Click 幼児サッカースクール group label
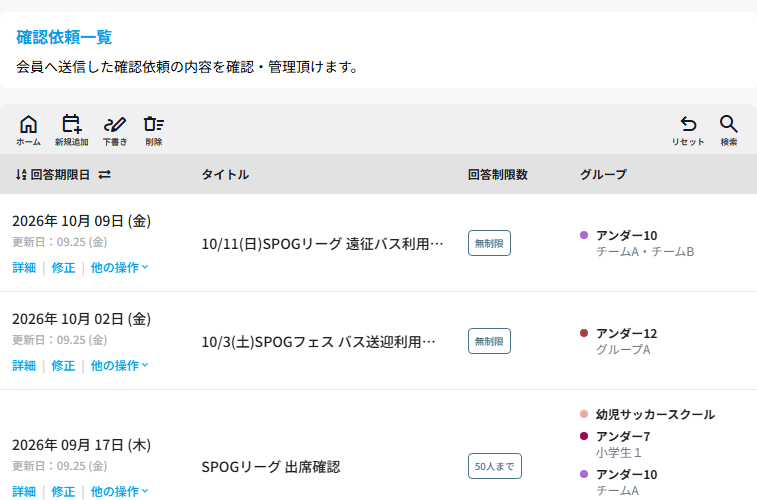Image resolution: width=757 pixels, height=500 pixels. coord(656,415)
